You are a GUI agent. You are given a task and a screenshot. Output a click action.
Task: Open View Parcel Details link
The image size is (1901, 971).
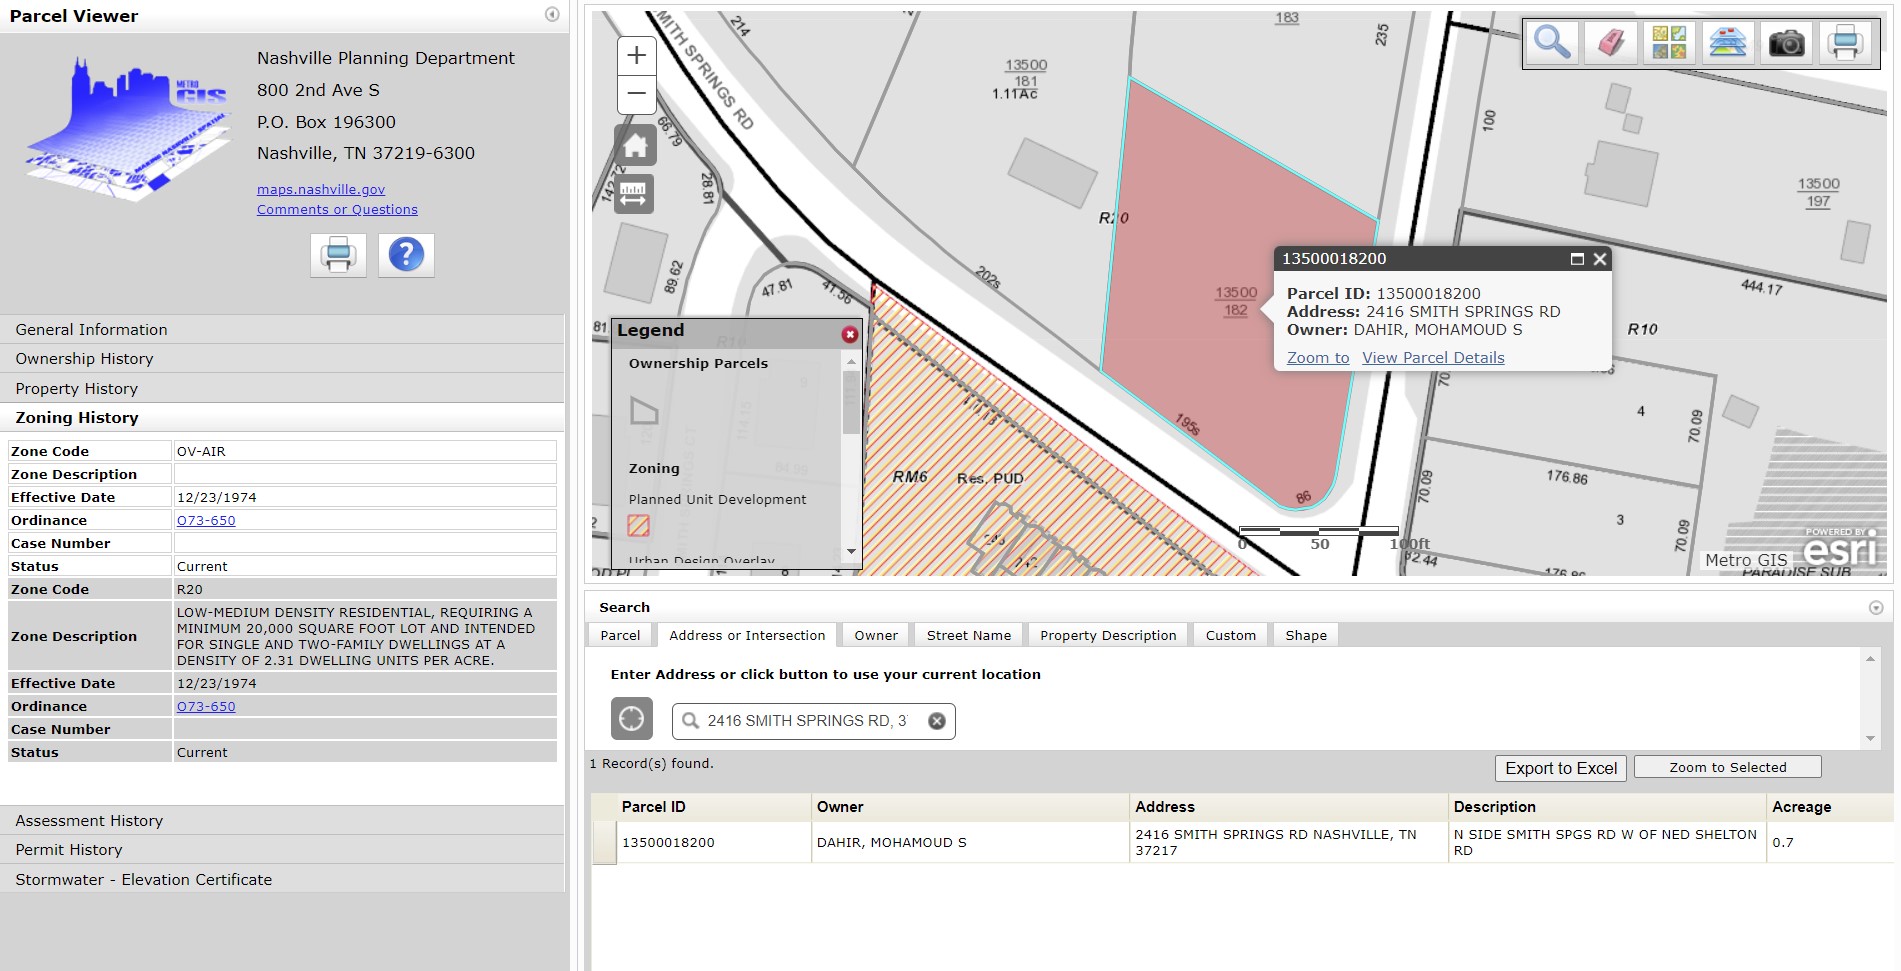1433,357
